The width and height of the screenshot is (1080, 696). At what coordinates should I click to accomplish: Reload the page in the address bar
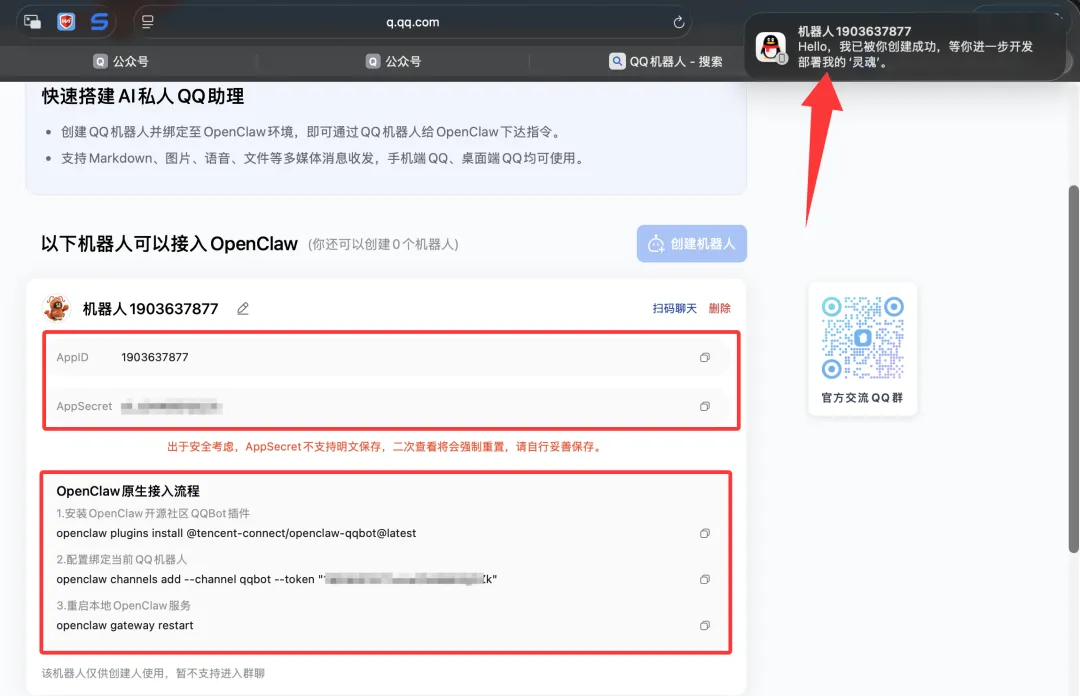point(678,22)
